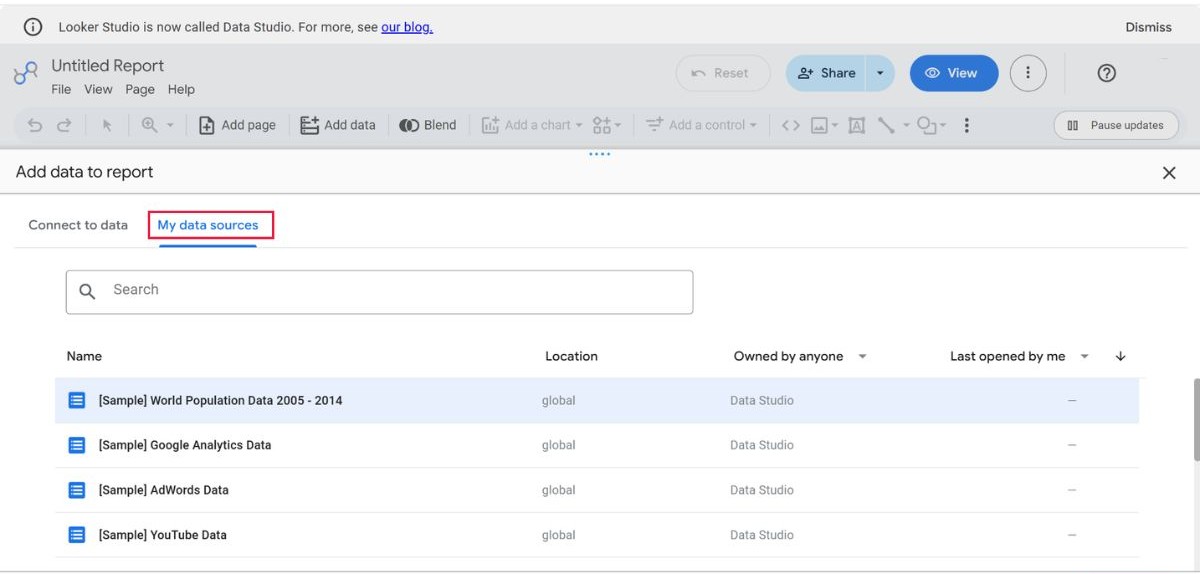Toggle the sort direction arrow
The width and height of the screenshot is (1200, 574).
coord(1120,356)
